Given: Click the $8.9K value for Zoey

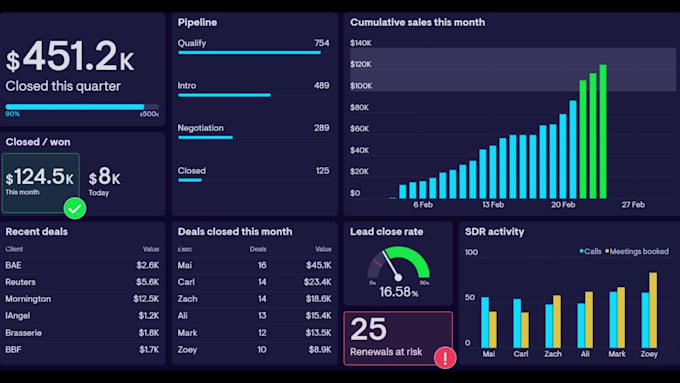Looking at the screenshot, I should coord(320,350).
